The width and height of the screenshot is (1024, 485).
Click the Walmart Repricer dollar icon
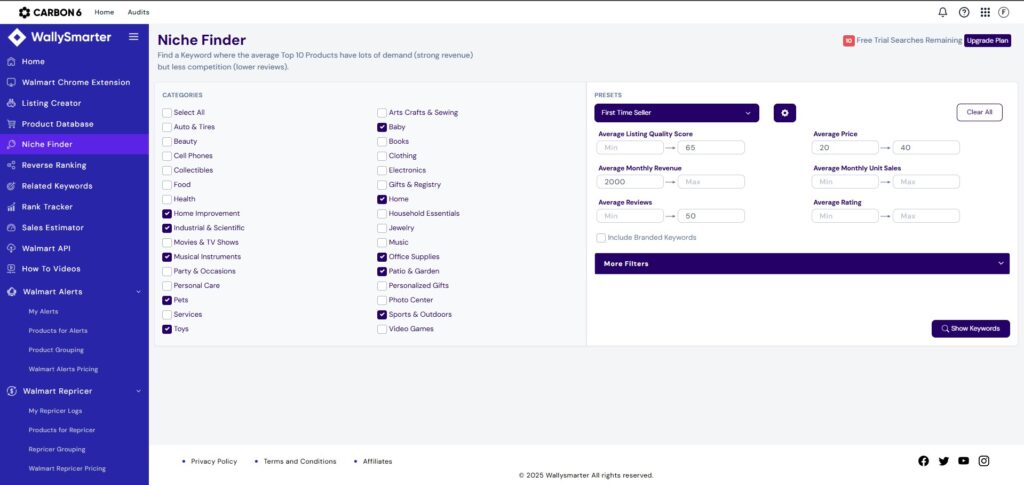[x=12, y=391]
